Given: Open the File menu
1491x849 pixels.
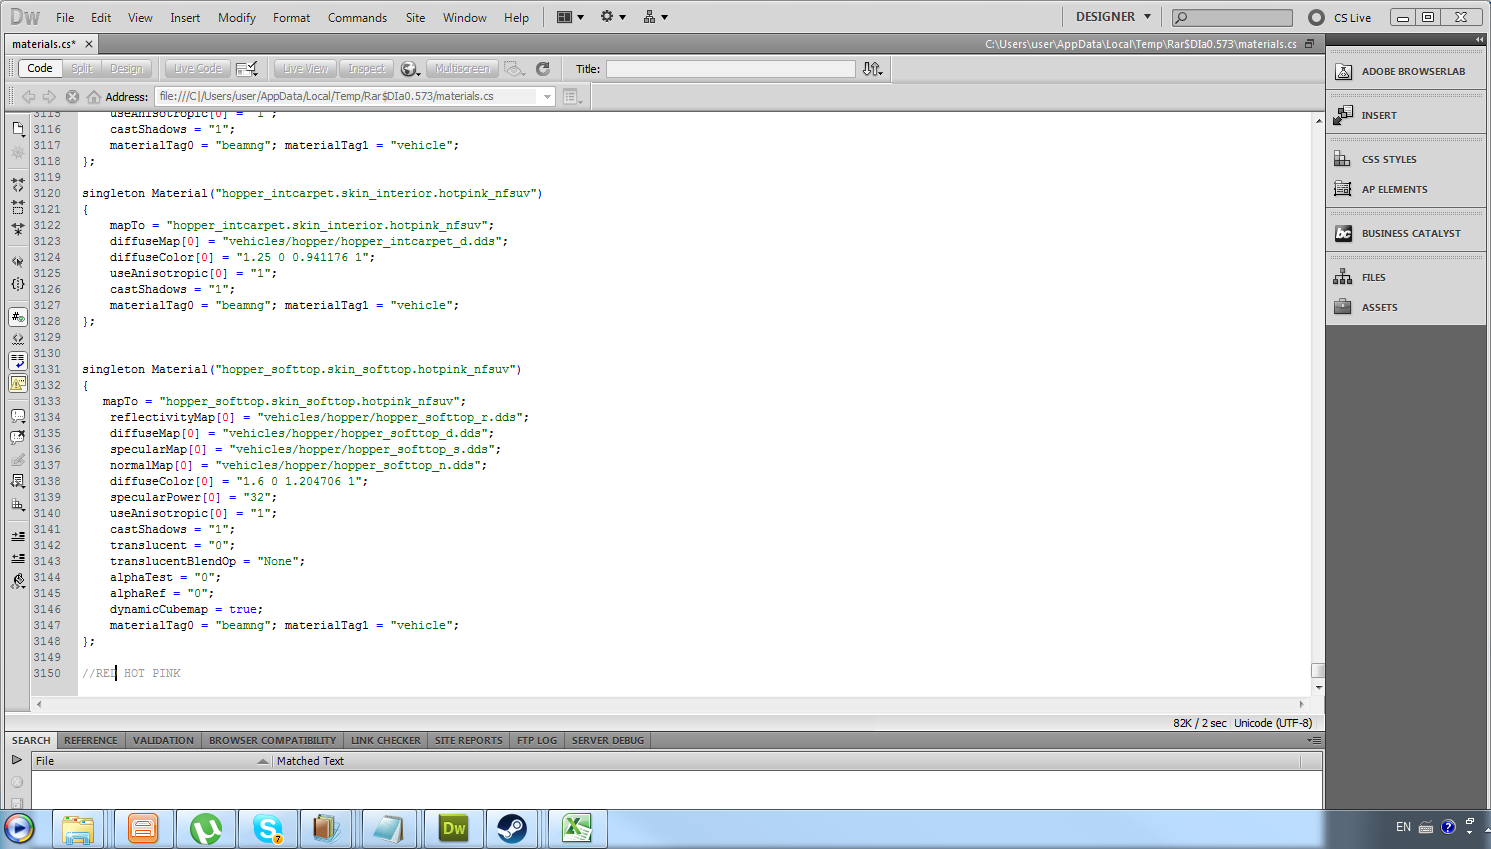Looking at the screenshot, I should pyautogui.click(x=65, y=18).
